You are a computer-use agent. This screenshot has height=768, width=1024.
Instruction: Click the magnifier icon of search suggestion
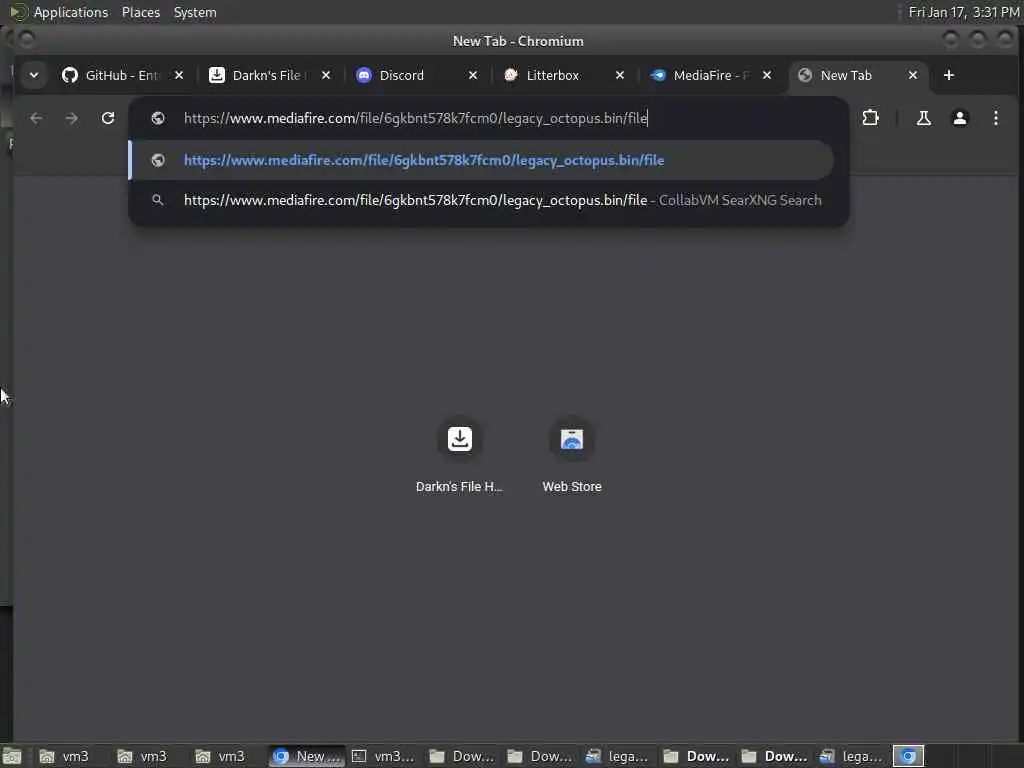[157, 200]
